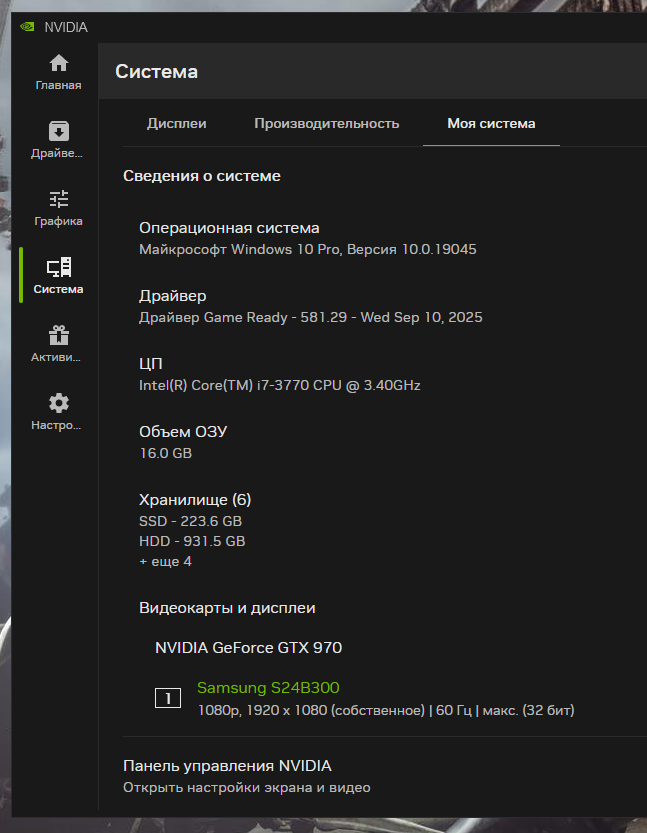Click the Объем ОЗУ label

point(183,432)
